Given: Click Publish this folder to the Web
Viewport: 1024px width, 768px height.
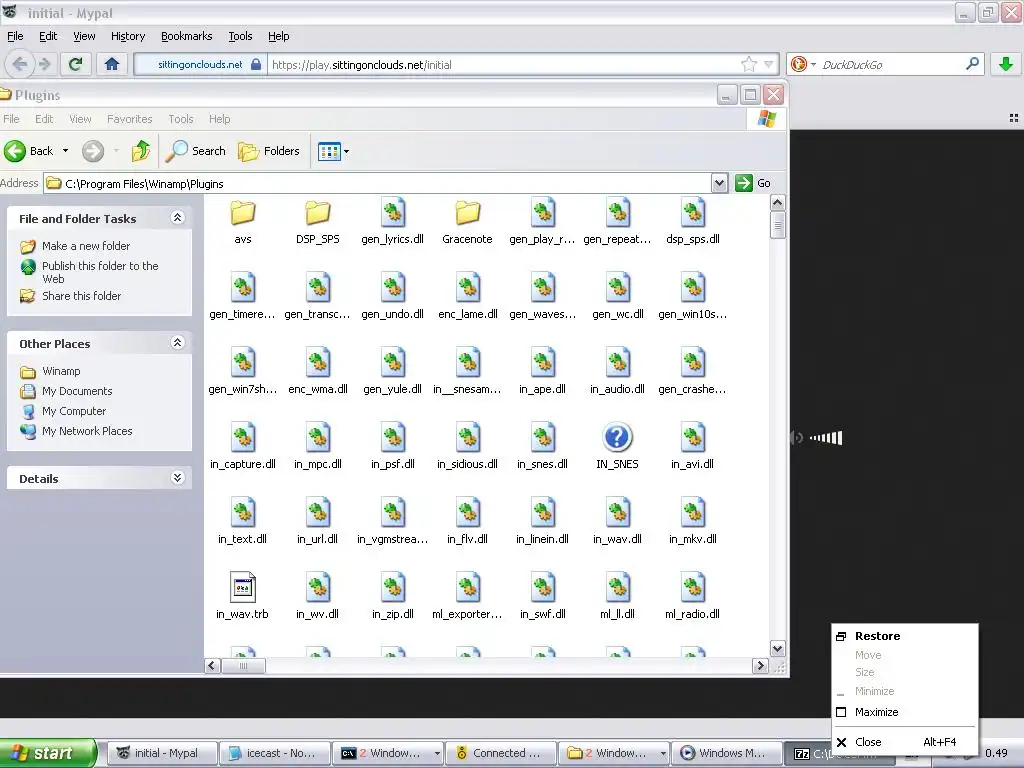Looking at the screenshot, I should [100, 272].
